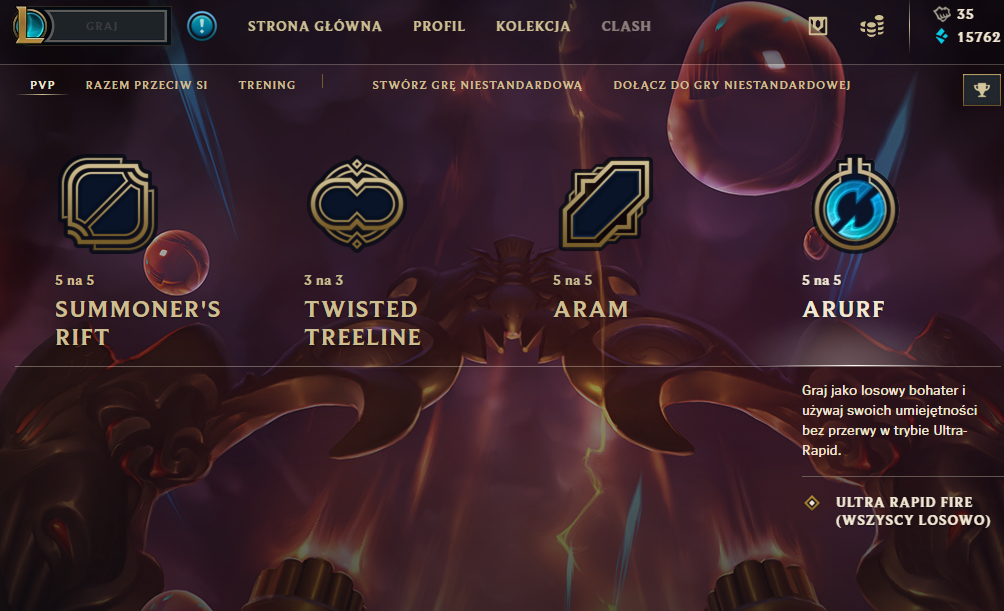Open the Trening tab
Viewport: 1004px width, 611px height.
267,85
